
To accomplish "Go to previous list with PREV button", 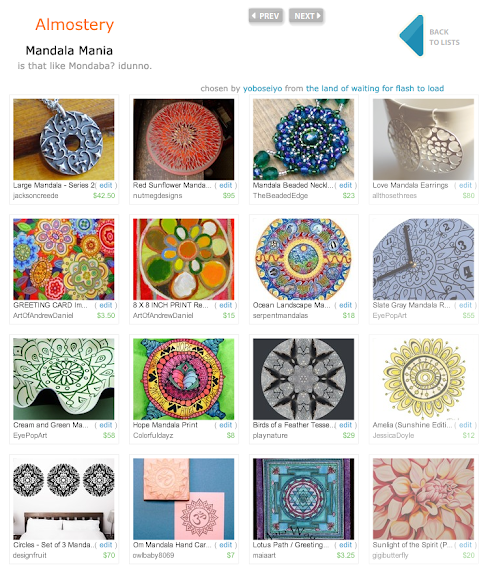I will coord(266,16).
